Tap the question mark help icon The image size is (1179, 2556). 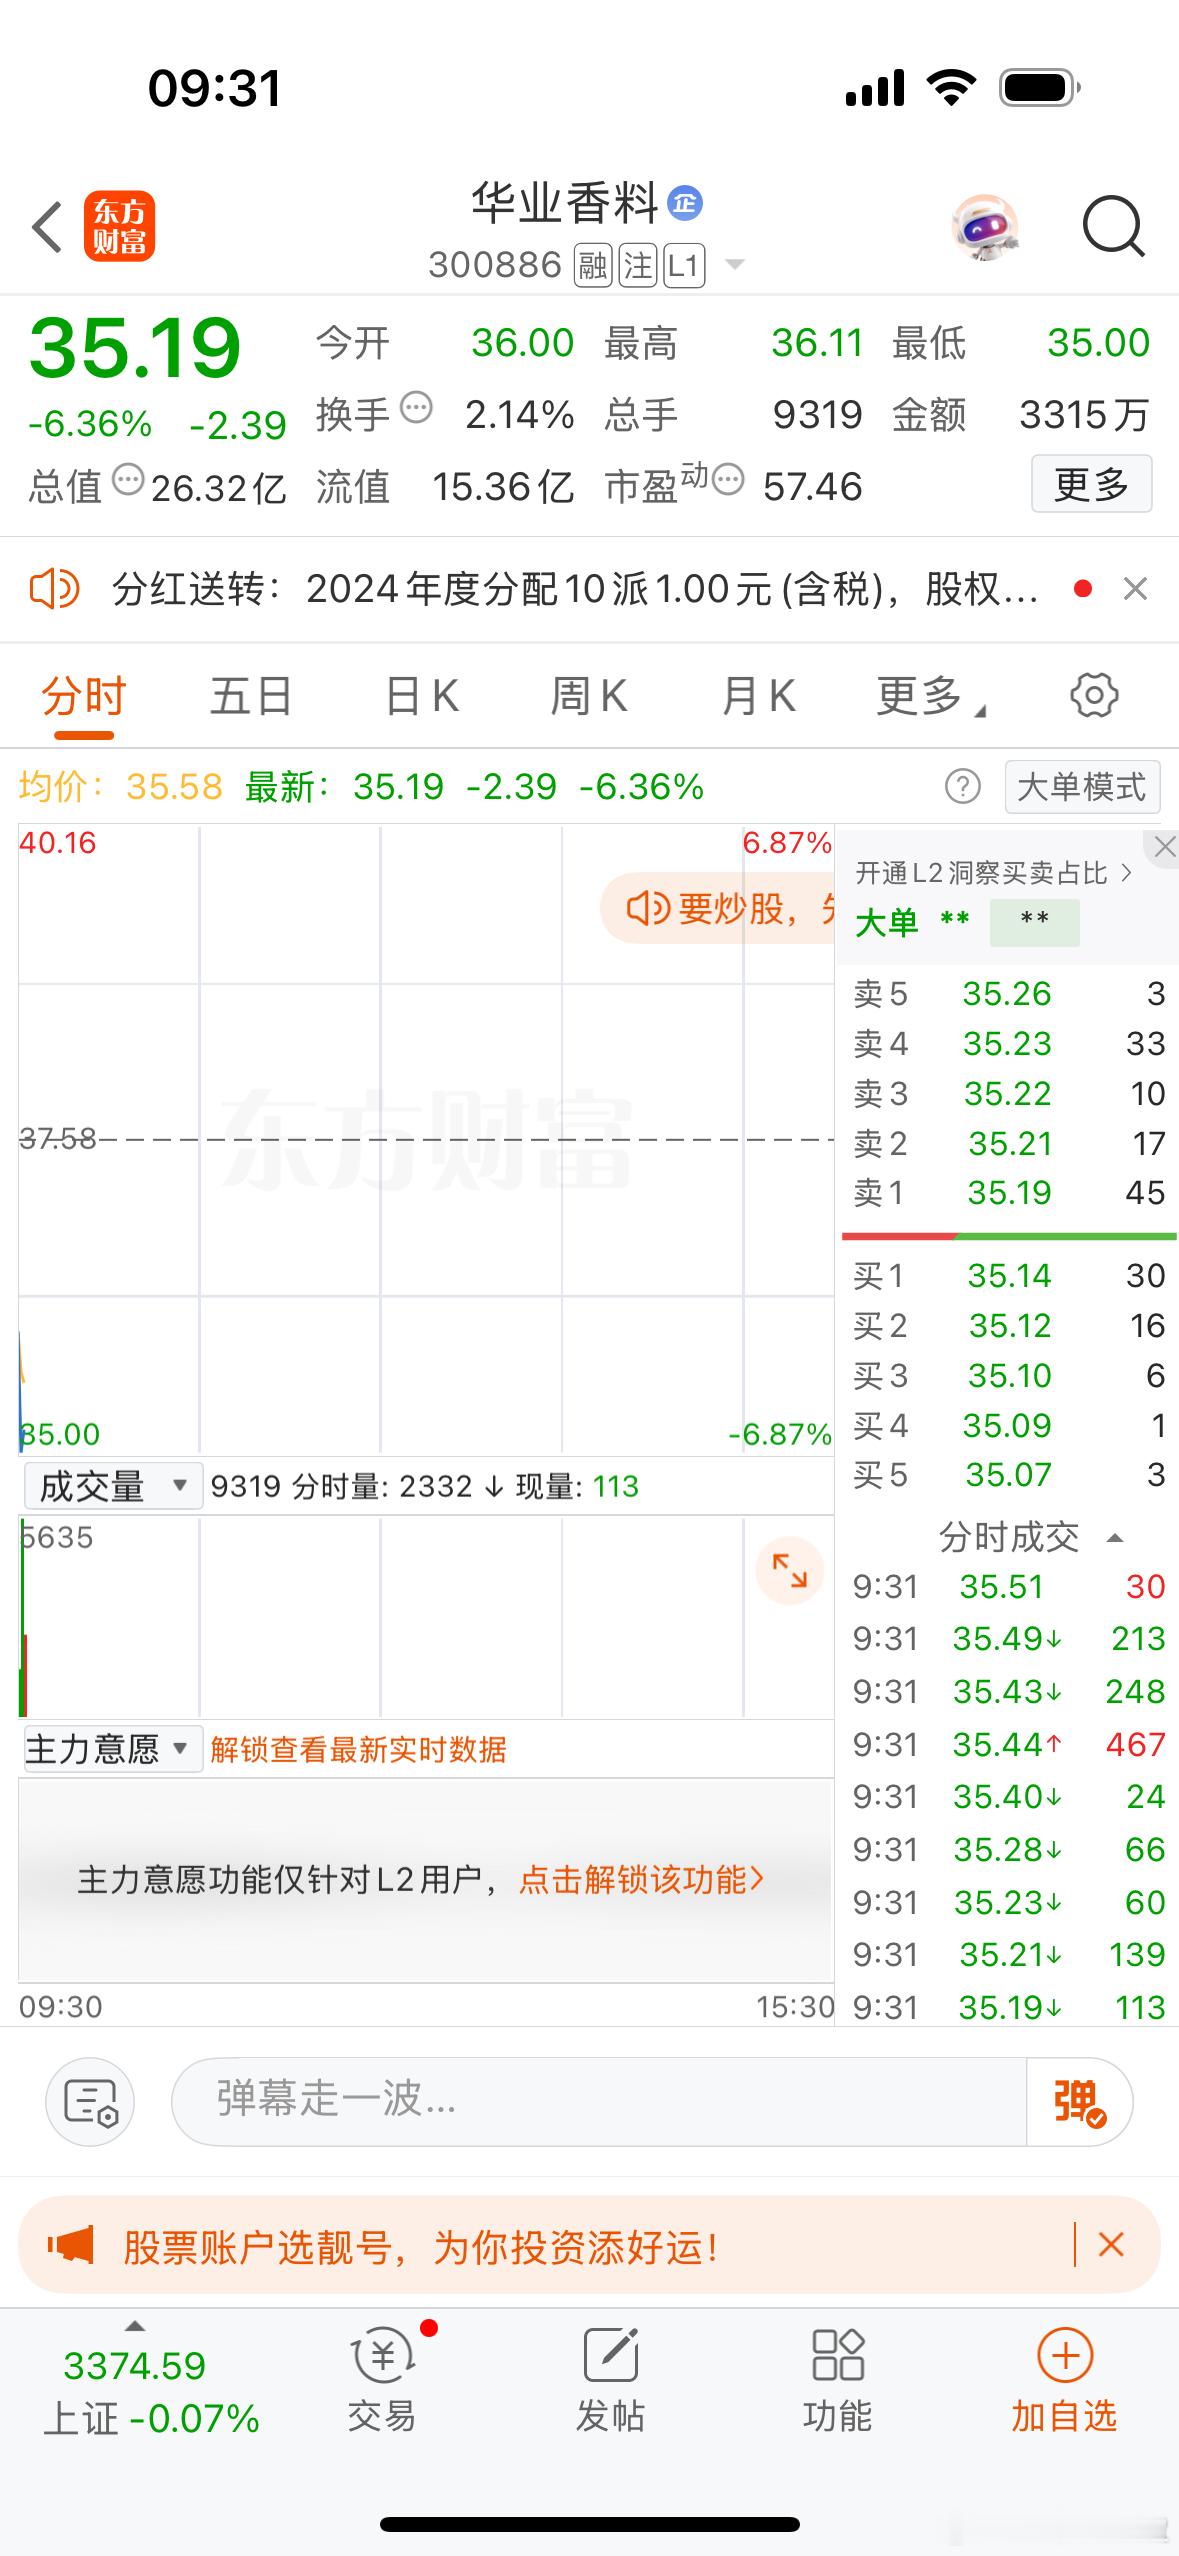pyautogui.click(x=963, y=787)
